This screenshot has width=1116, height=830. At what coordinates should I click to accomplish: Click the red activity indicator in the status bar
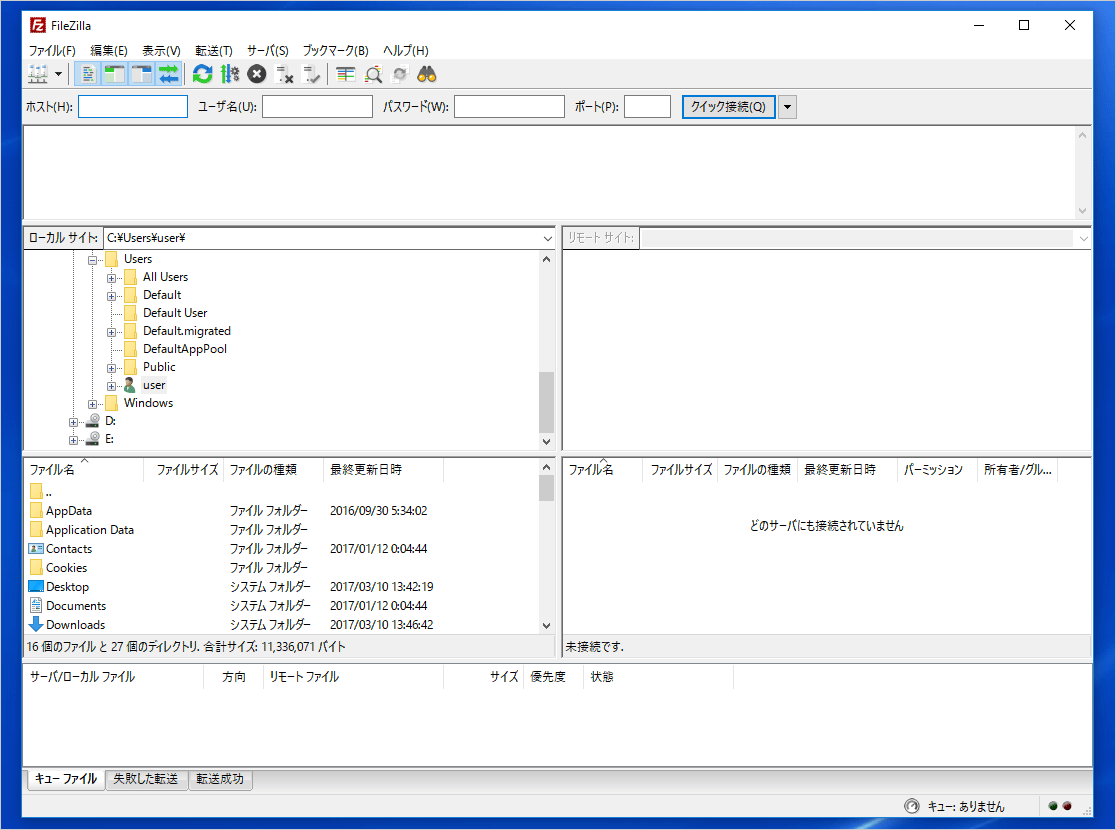(1067, 806)
